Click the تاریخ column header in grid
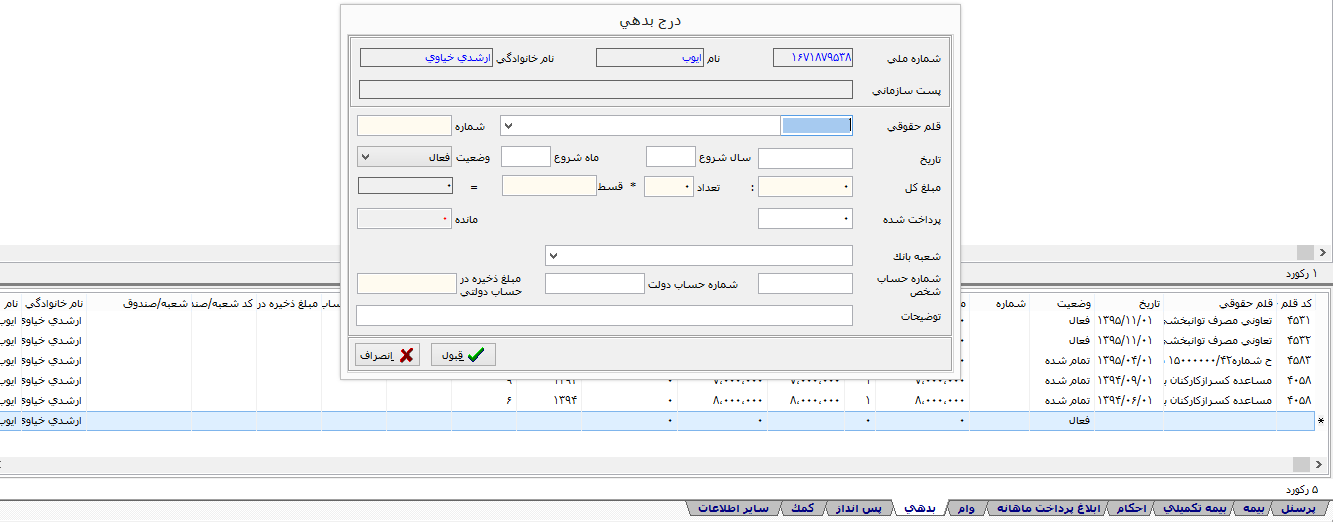The image size is (1334, 522). [1129, 302]
